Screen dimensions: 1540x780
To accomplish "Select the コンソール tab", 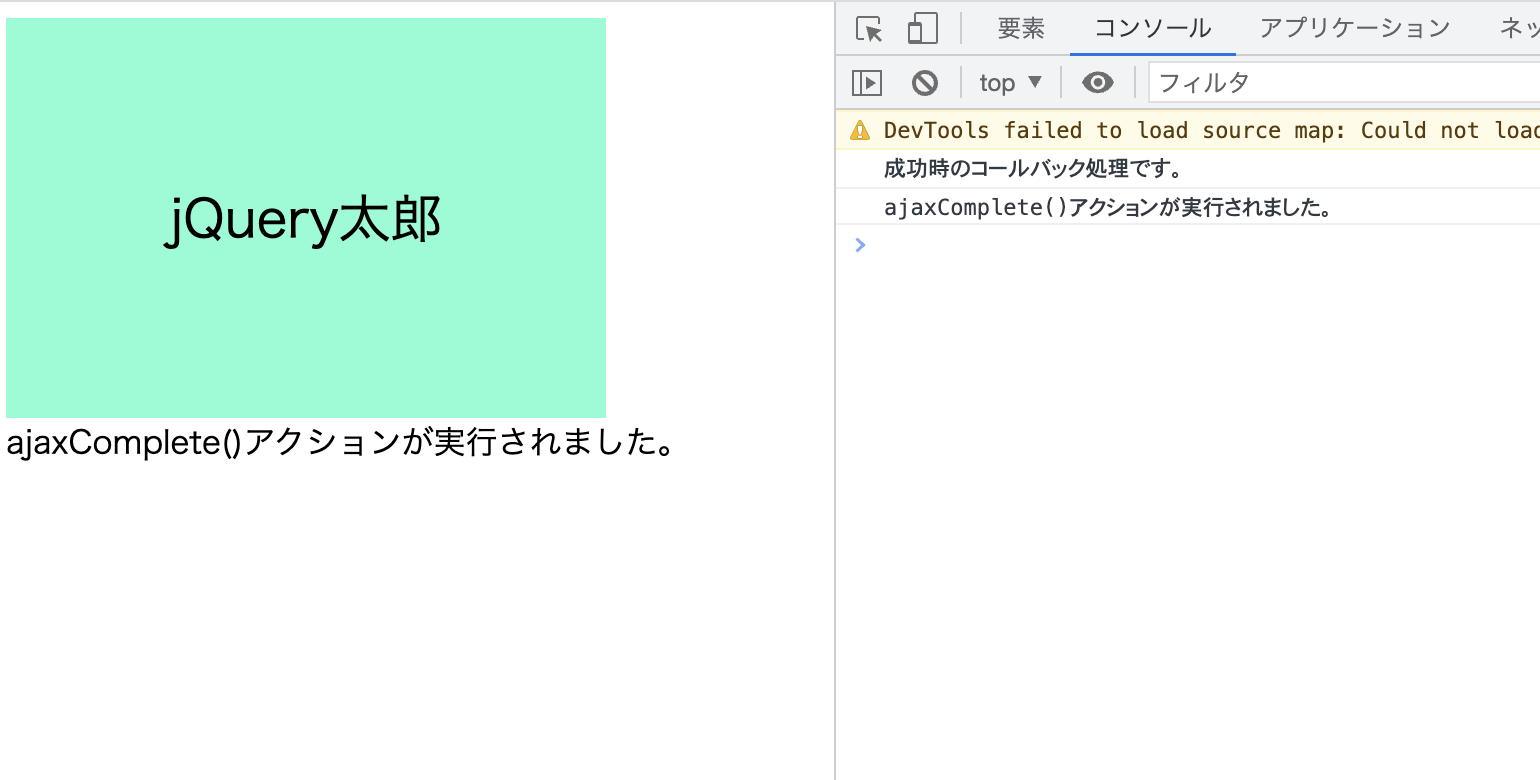I will (1153, 28).
